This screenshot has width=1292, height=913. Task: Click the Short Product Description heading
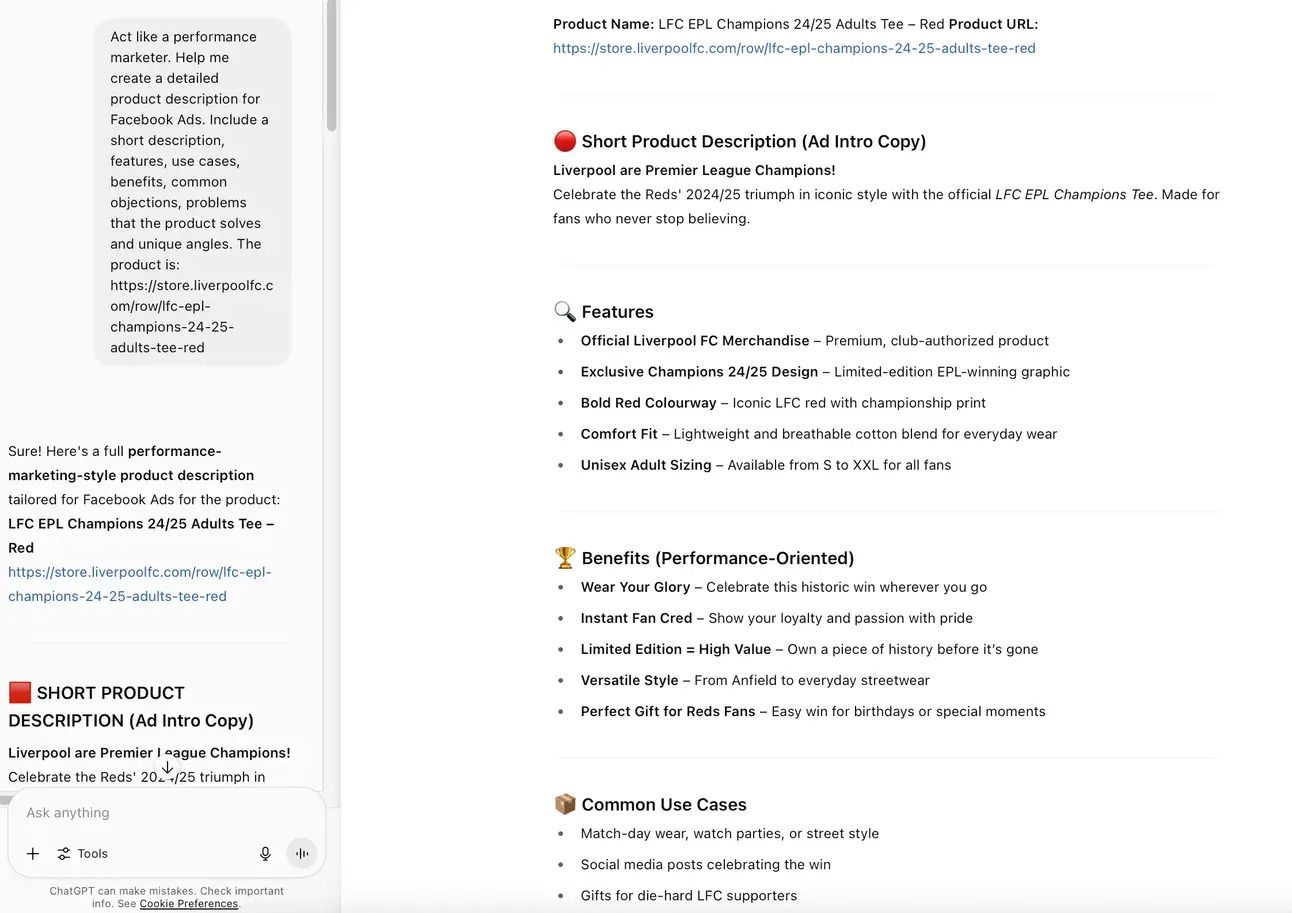pyautogui.click(x=753, y=141)
